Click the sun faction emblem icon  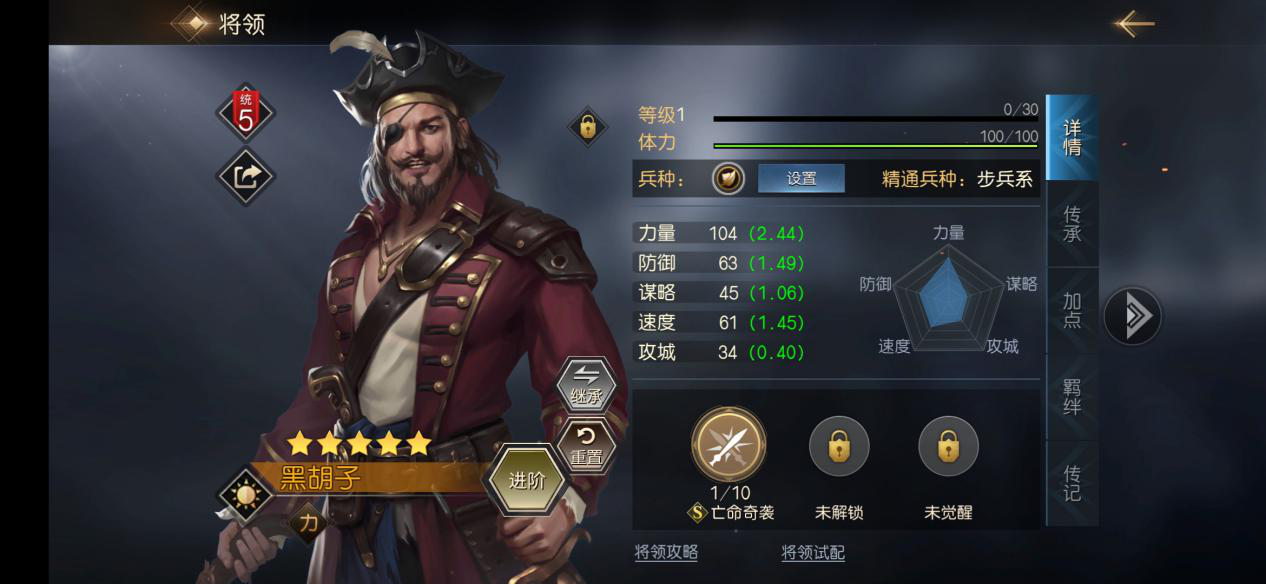pos(244,493)
